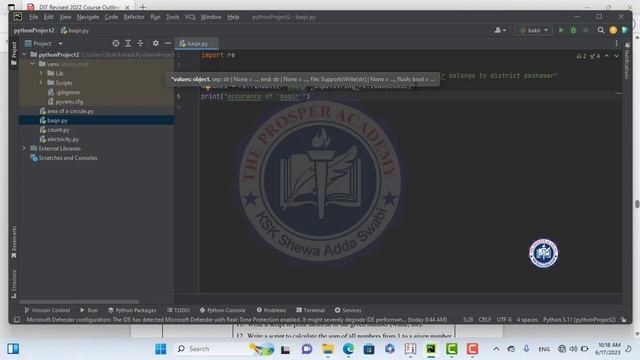Collapse the pythonProject2 root folder

pos(24,54)
